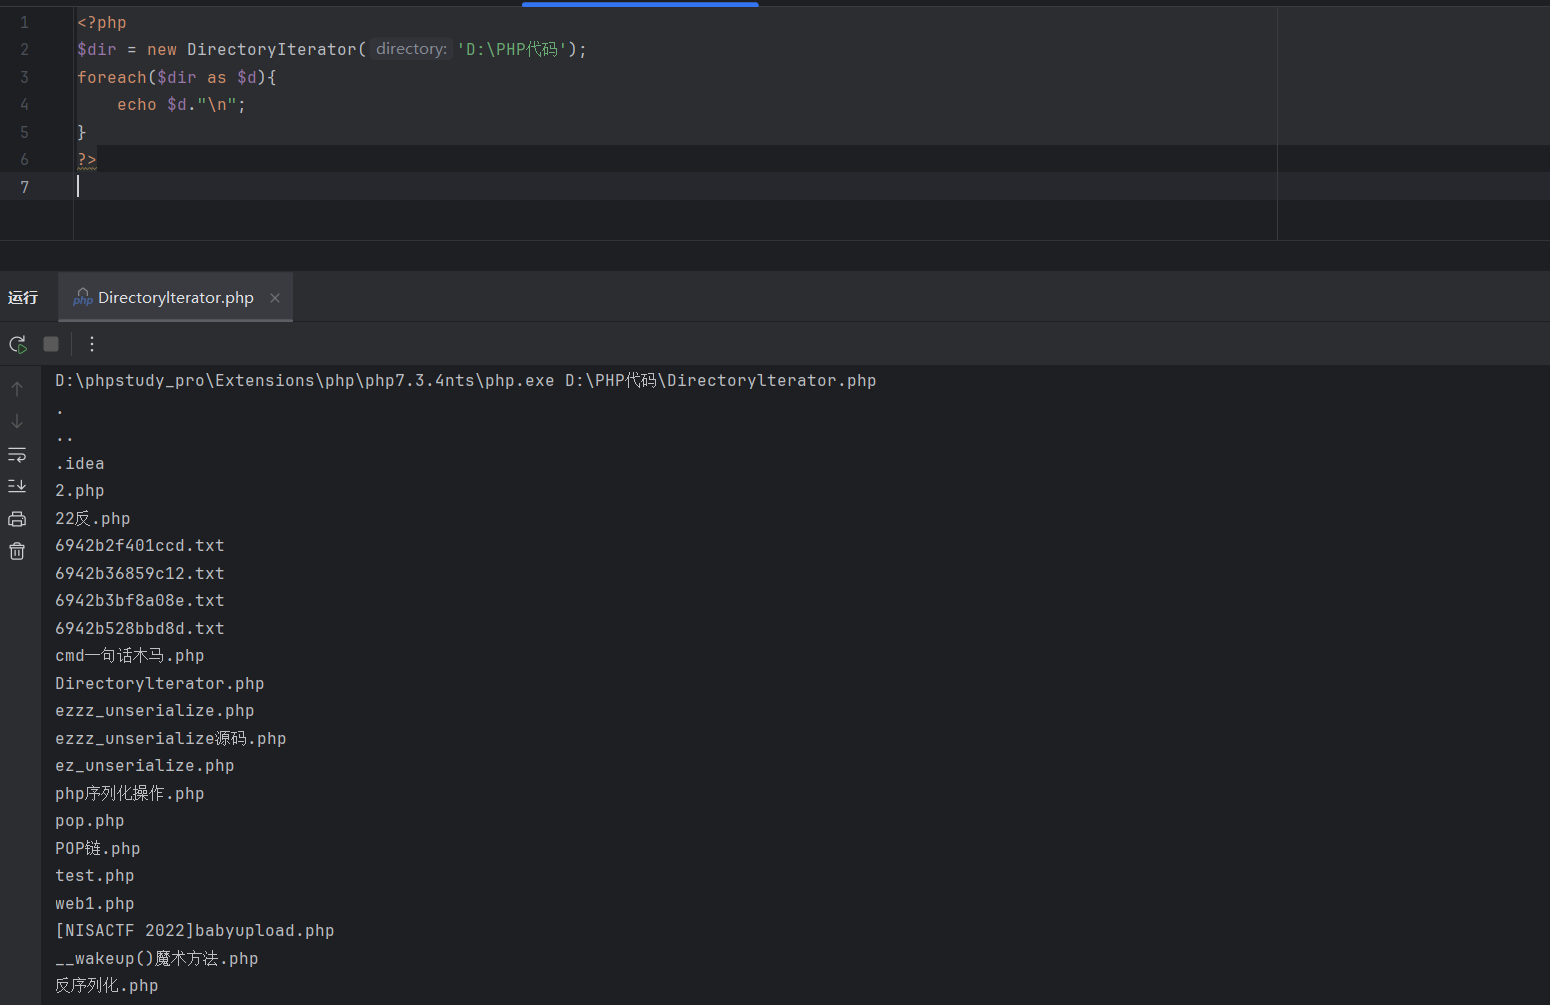Click line number 4 in the gutter
Screen dimensions: 1550x1005
click(x=24, y=104)
